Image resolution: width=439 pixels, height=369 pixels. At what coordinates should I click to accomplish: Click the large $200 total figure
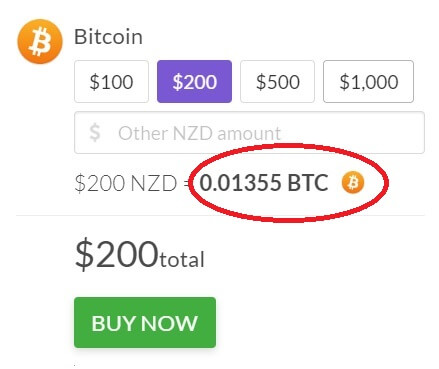[x=116, y=254]
